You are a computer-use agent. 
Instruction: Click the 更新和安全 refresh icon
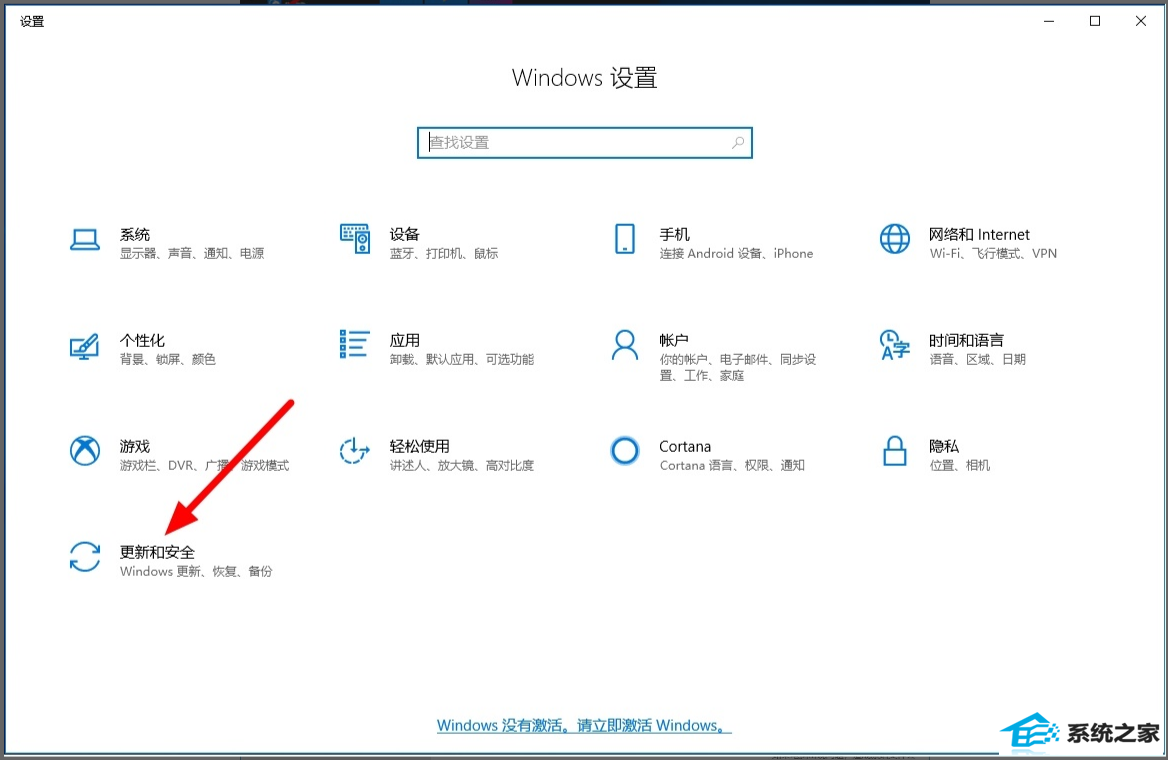coord(85,557)
